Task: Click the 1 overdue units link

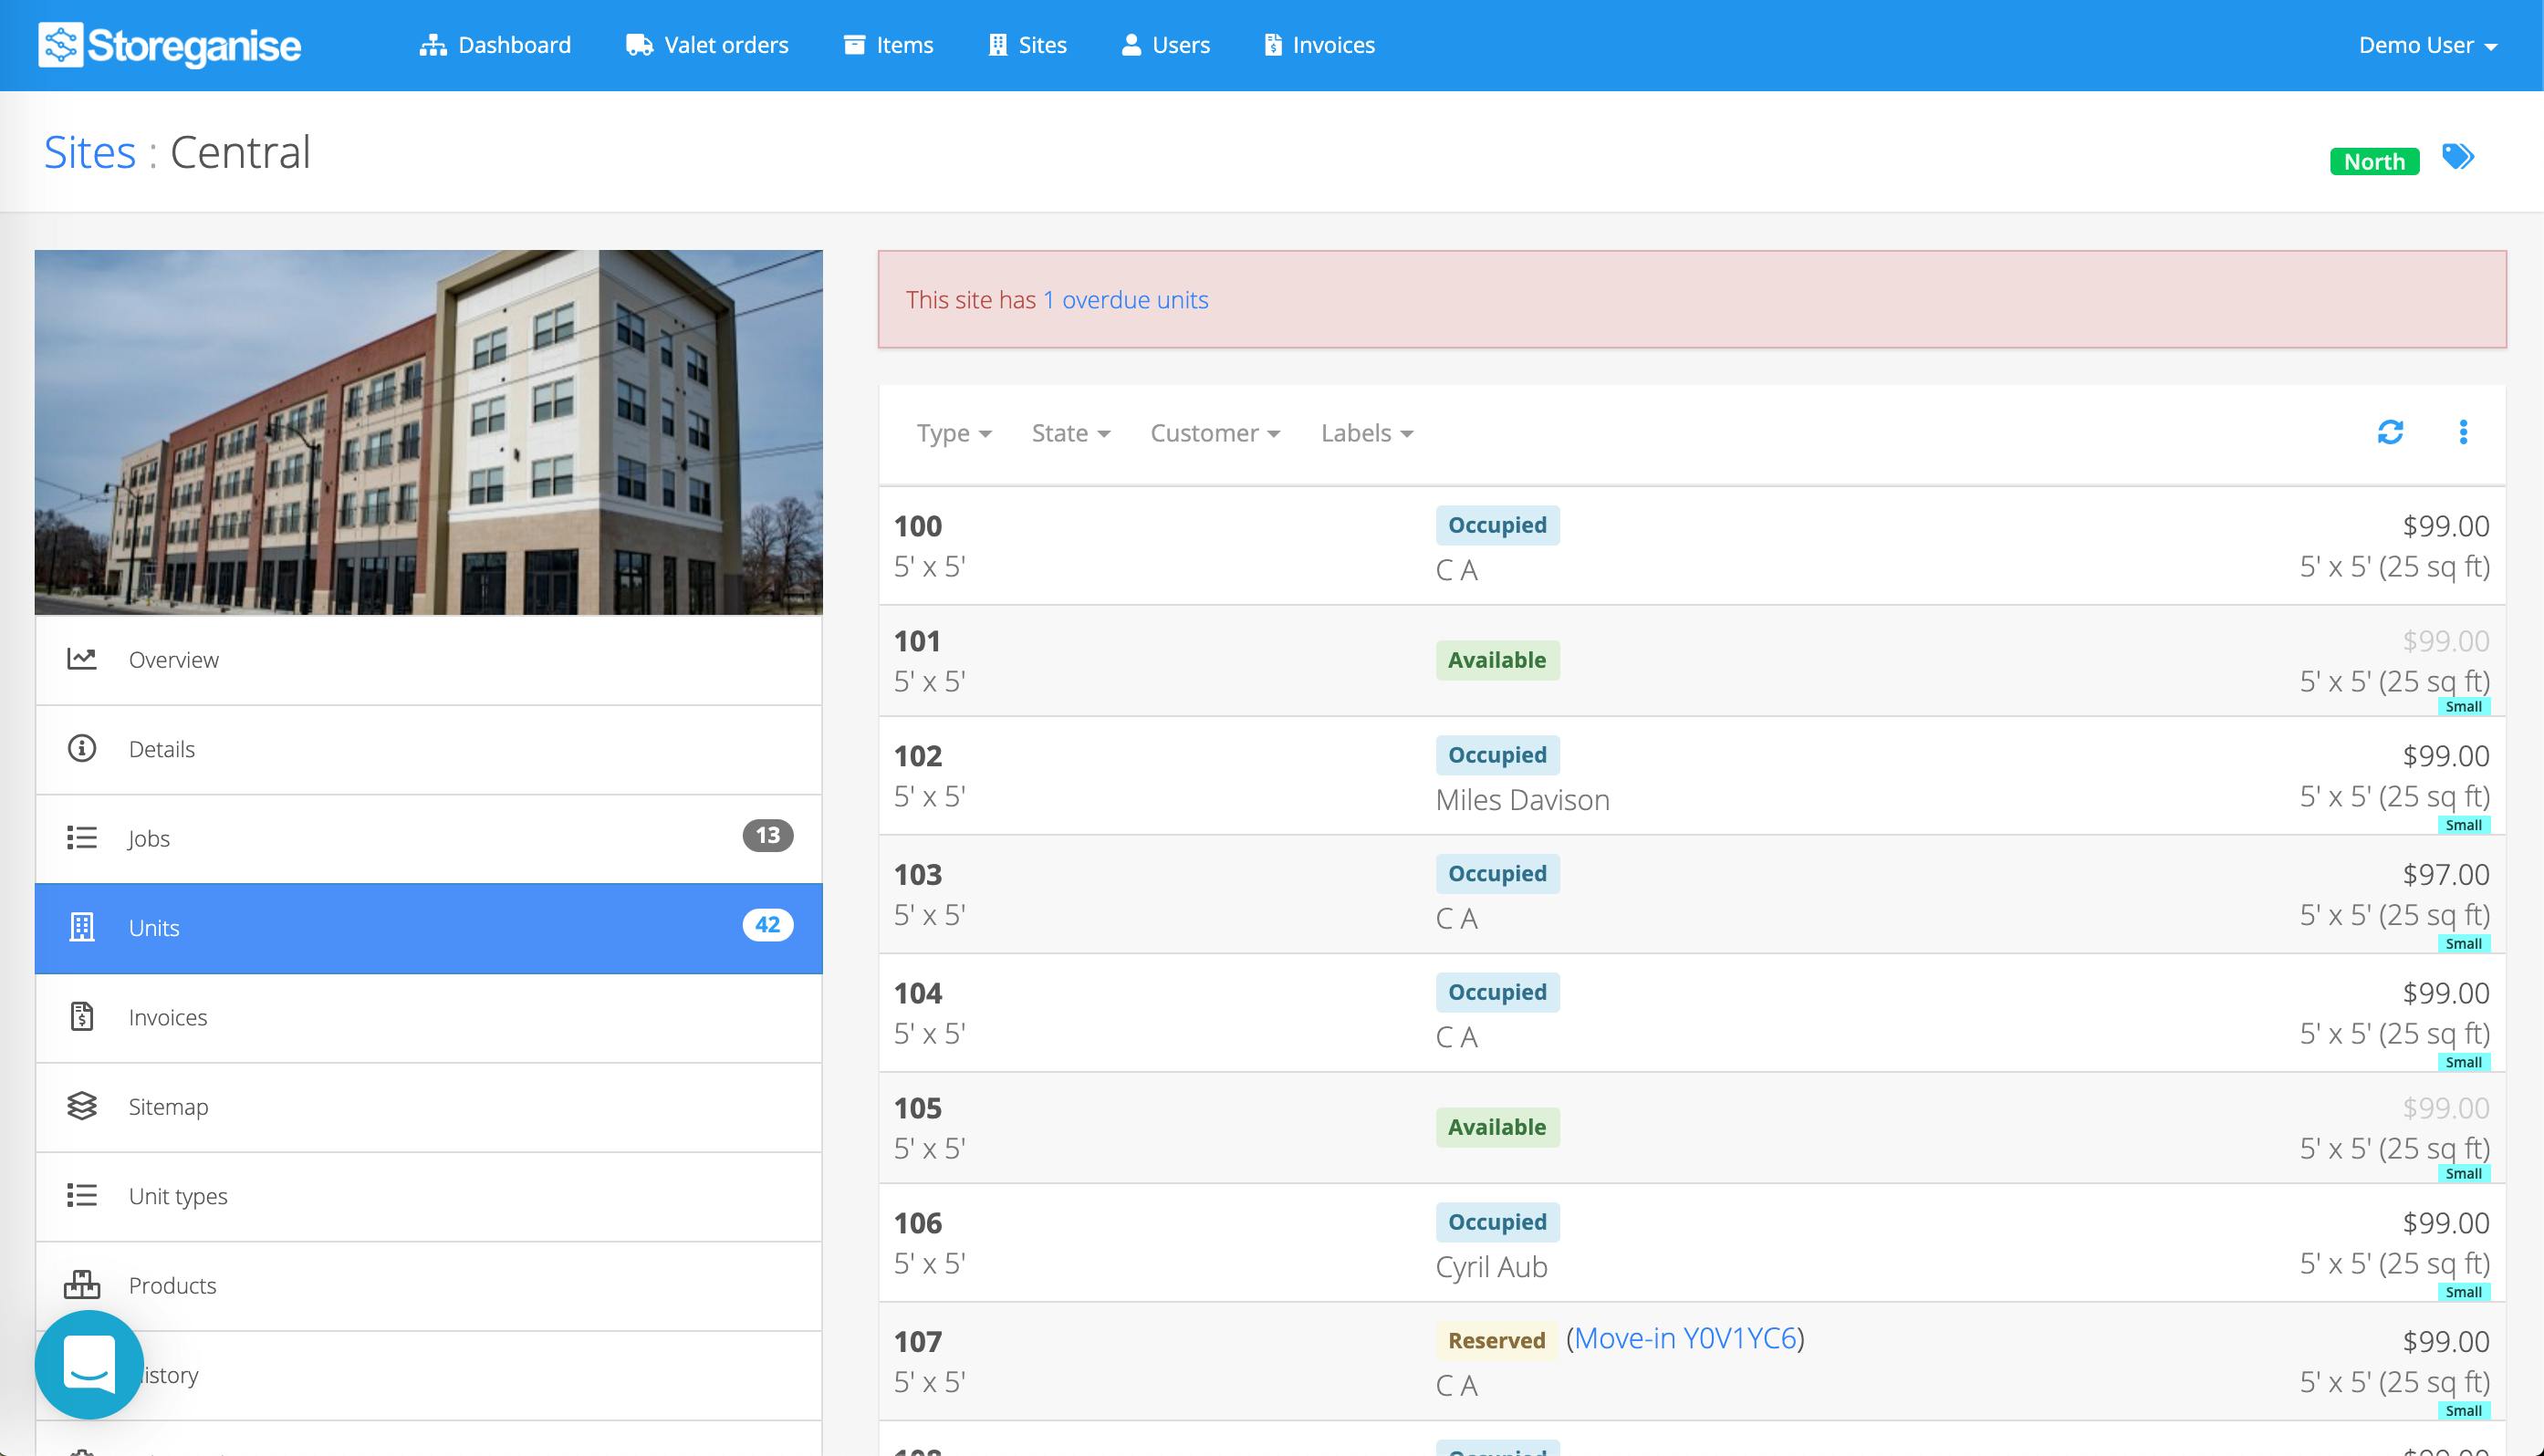Action: [1125, 300]
